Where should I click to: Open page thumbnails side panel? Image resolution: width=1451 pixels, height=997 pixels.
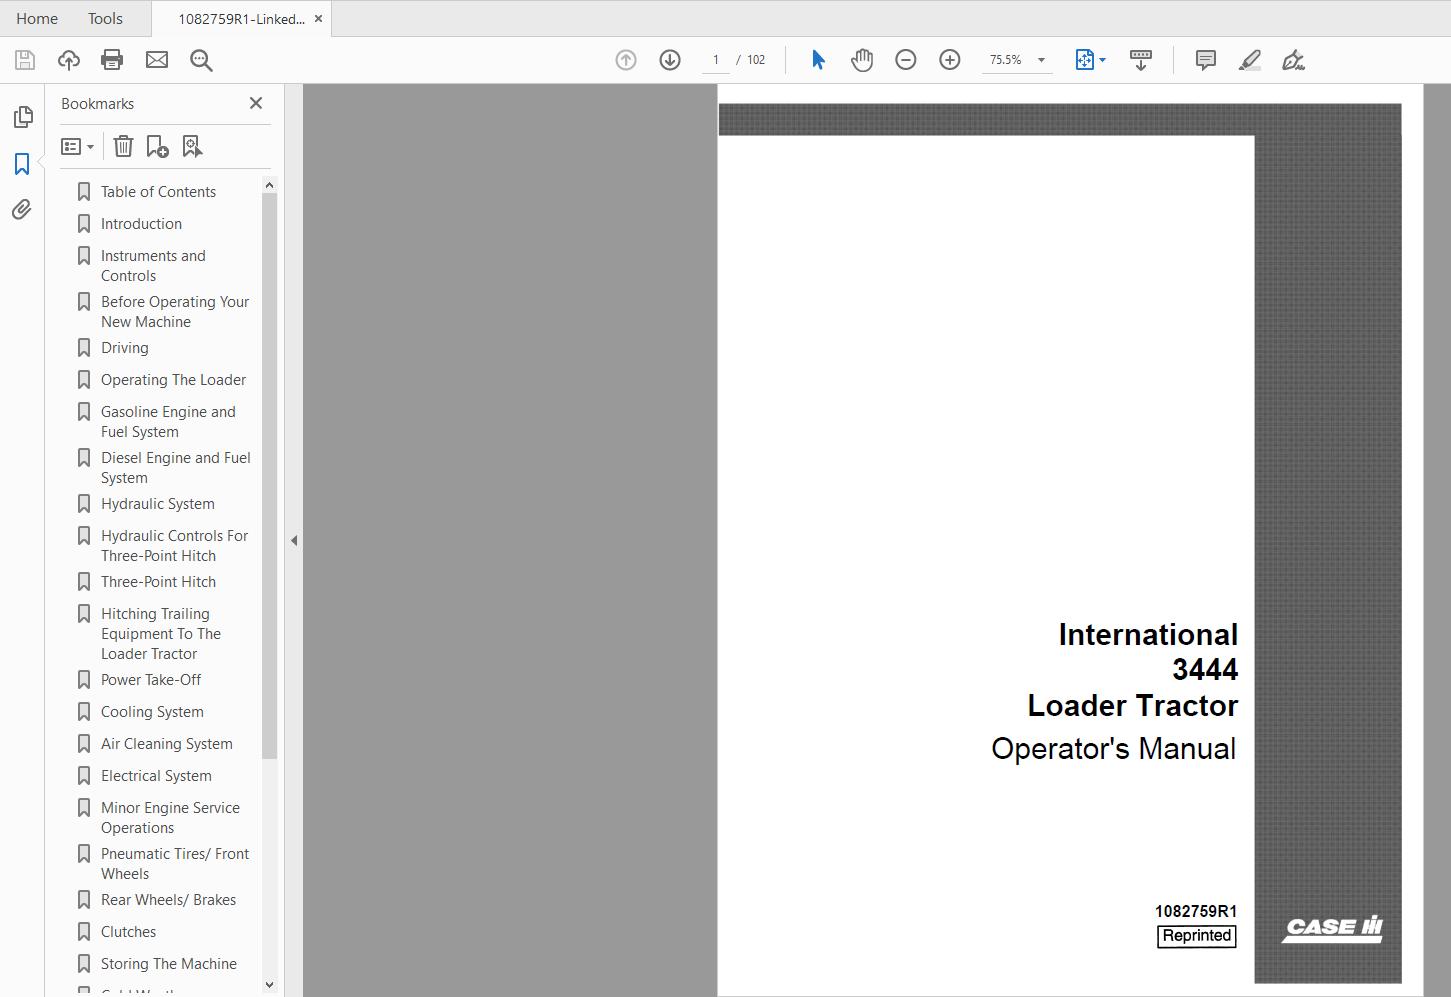22,117
